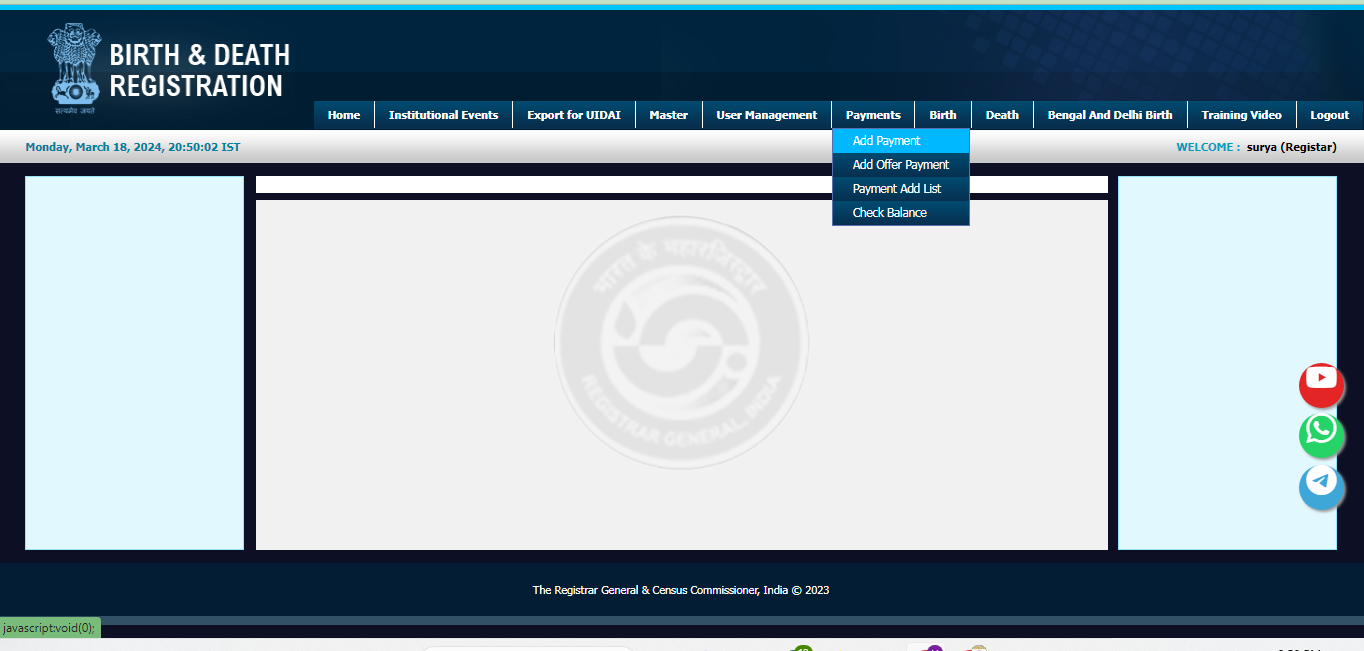1364x651 pixels.
Task: Open the Payments menu
Action: pos(872,114)
